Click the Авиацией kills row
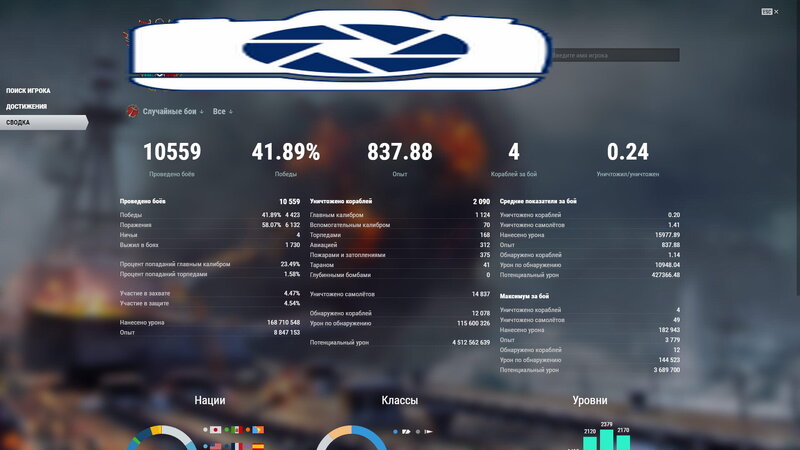 click(x=399, y=245)
